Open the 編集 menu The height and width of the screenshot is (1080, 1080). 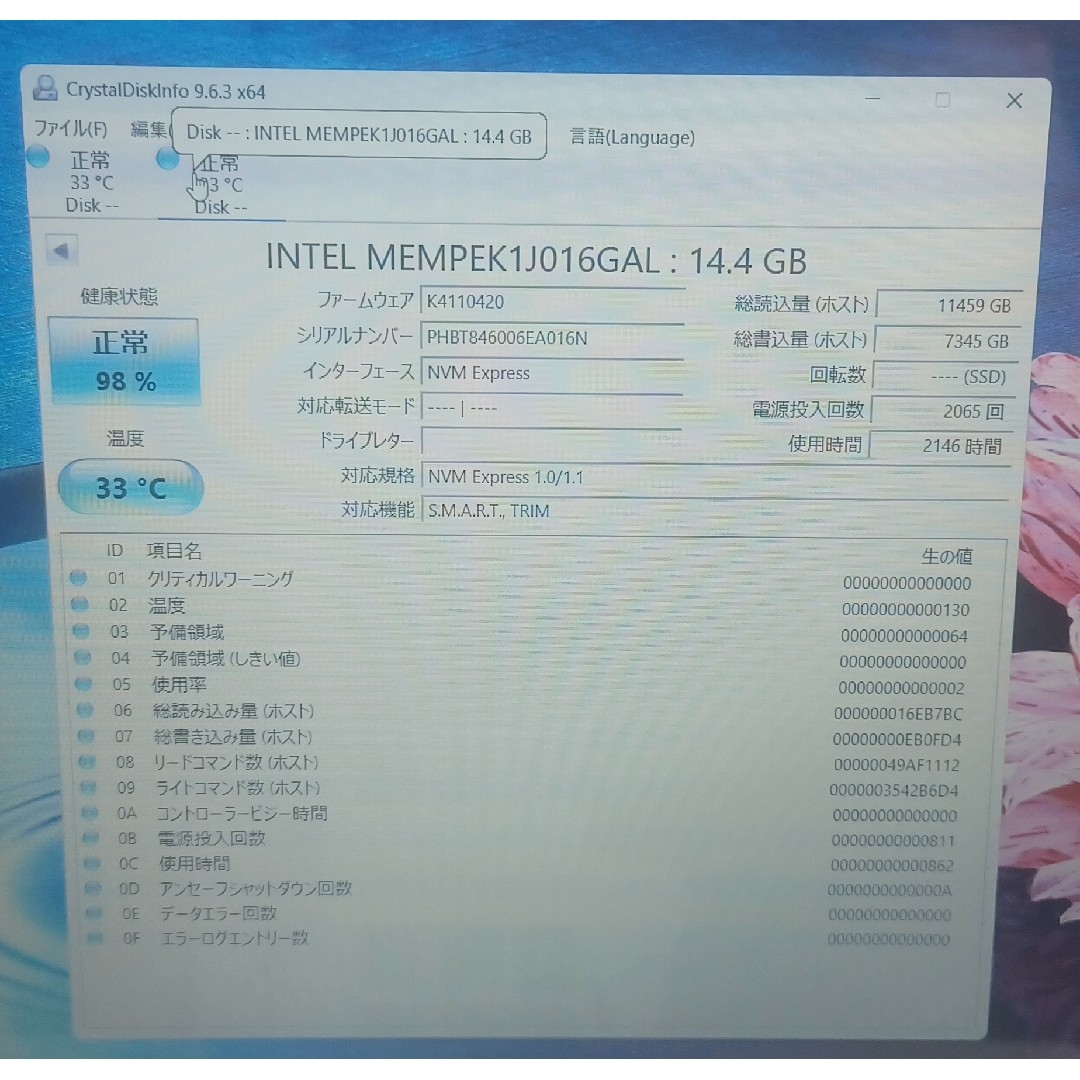coord(149,129)
